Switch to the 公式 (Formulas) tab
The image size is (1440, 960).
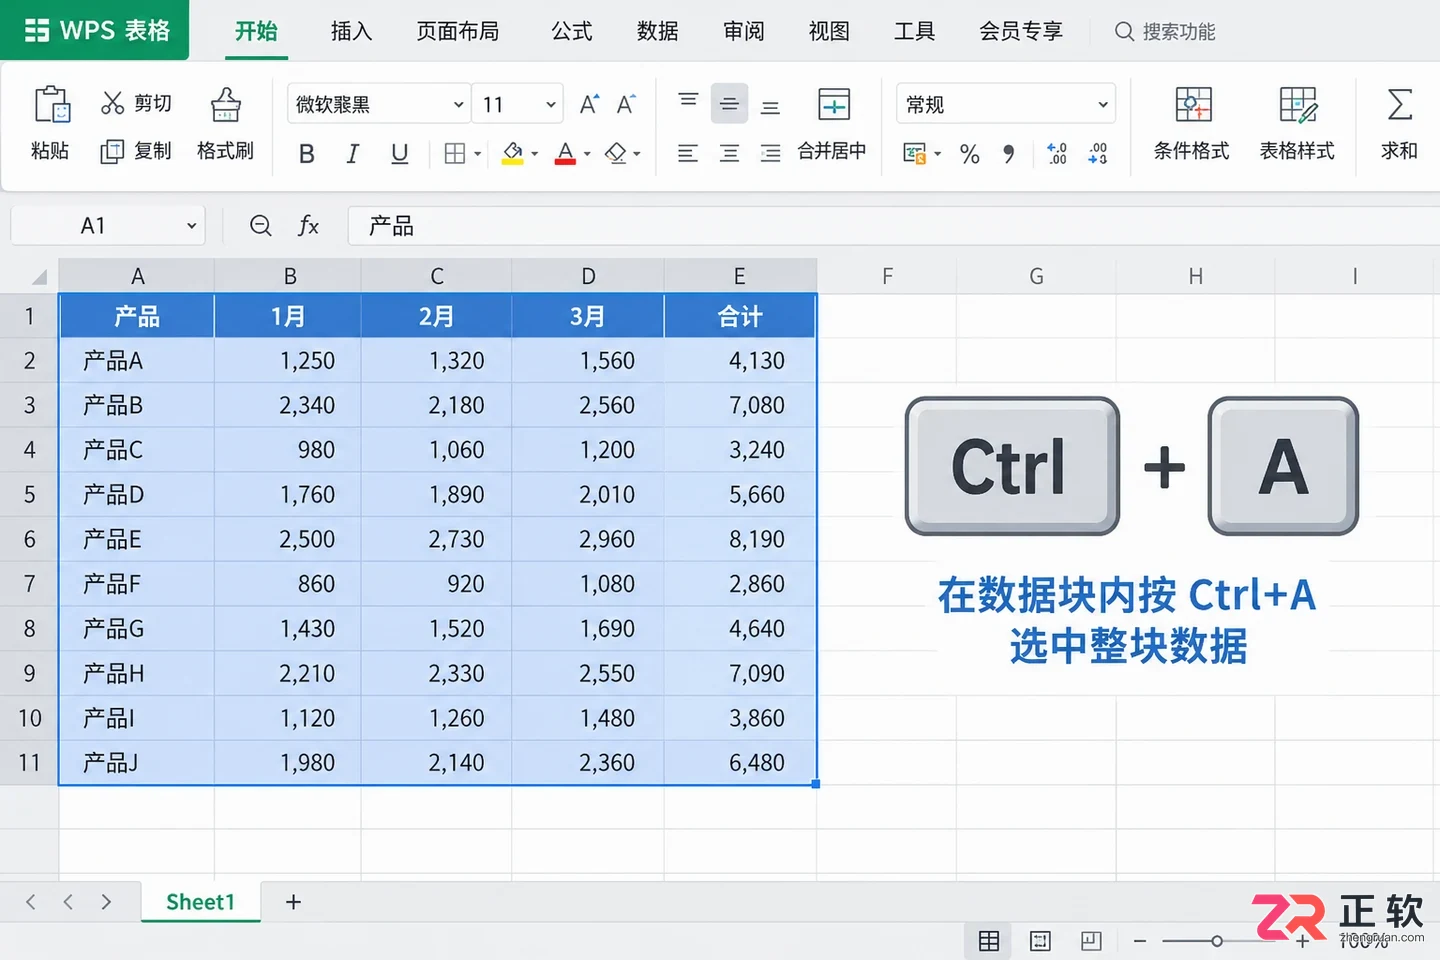pos(571,31)
